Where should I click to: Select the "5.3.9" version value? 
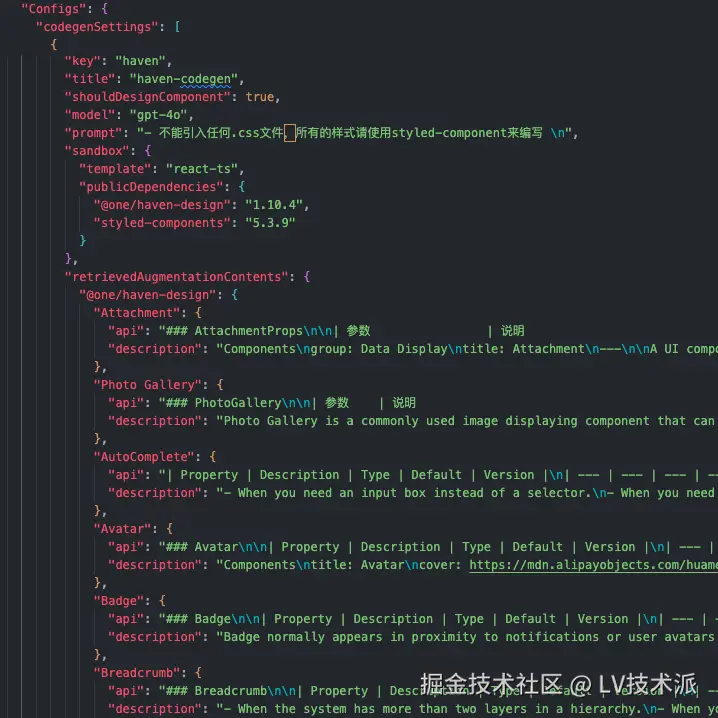271,223
